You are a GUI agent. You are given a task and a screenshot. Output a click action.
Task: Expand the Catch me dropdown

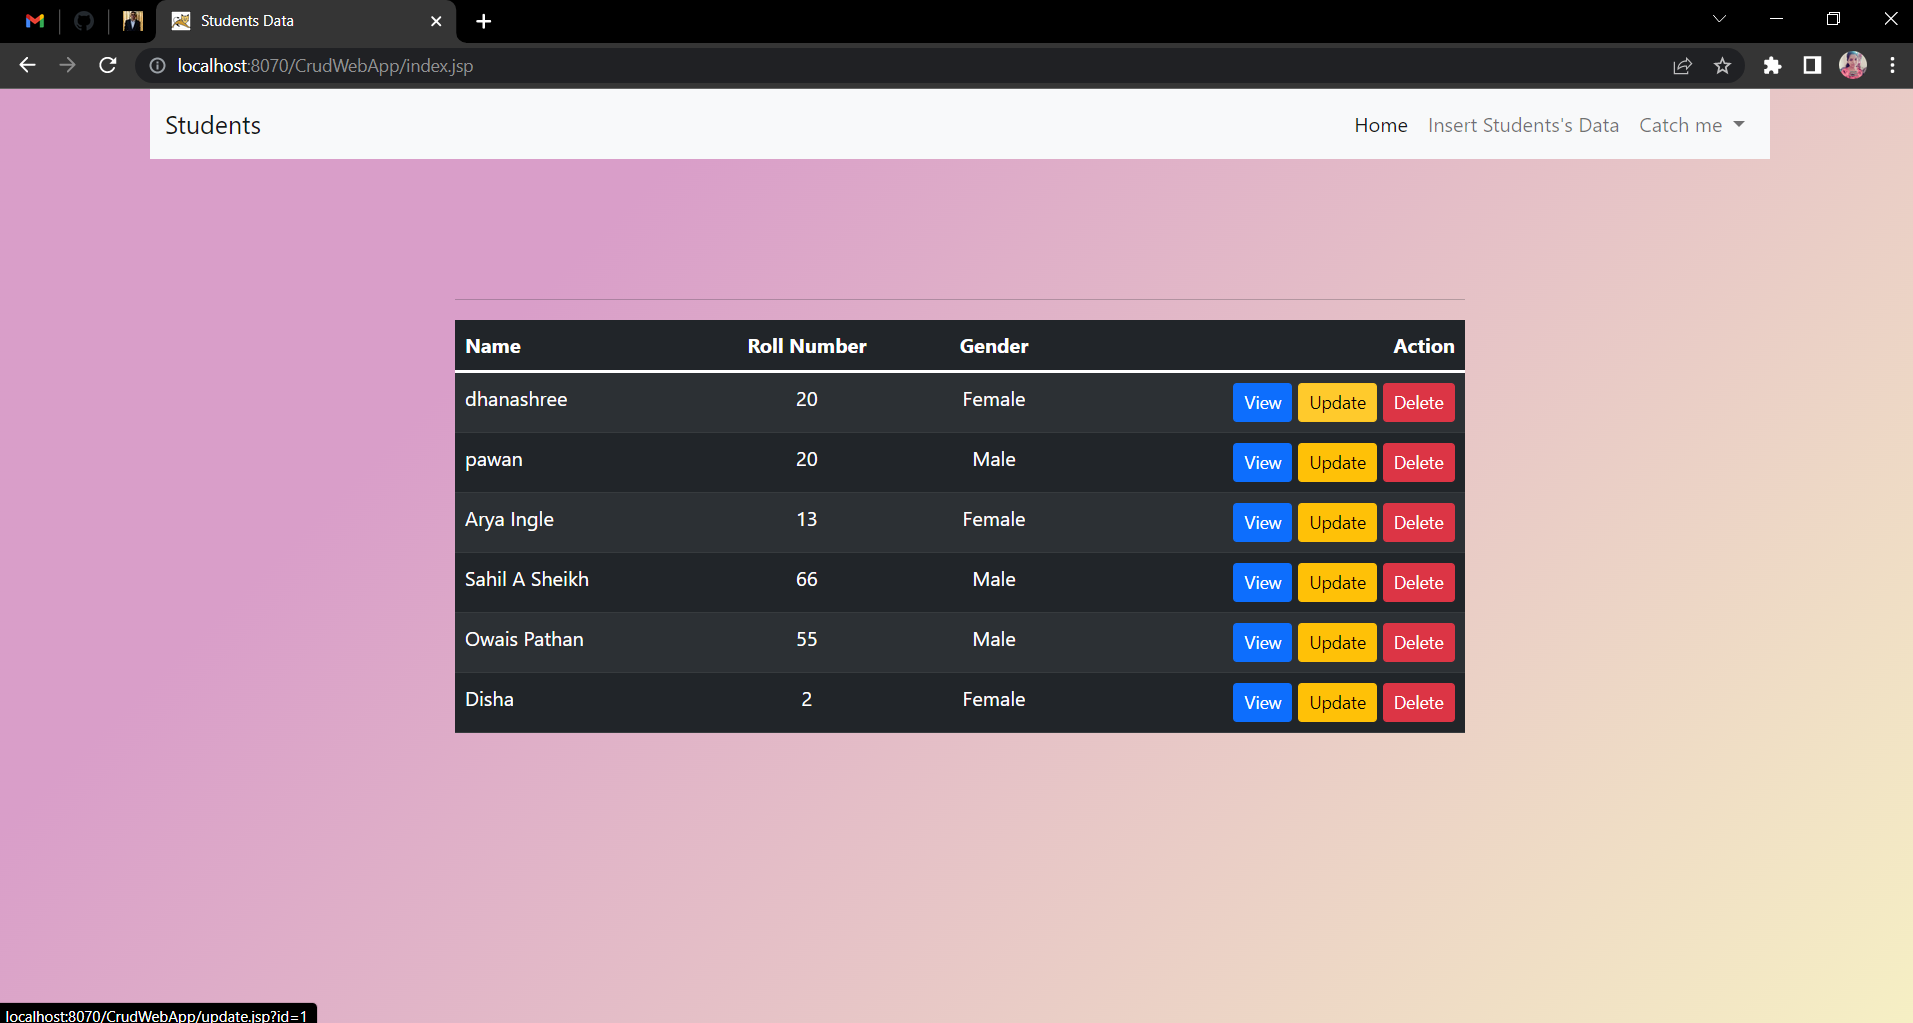(x=1691, y=125)
